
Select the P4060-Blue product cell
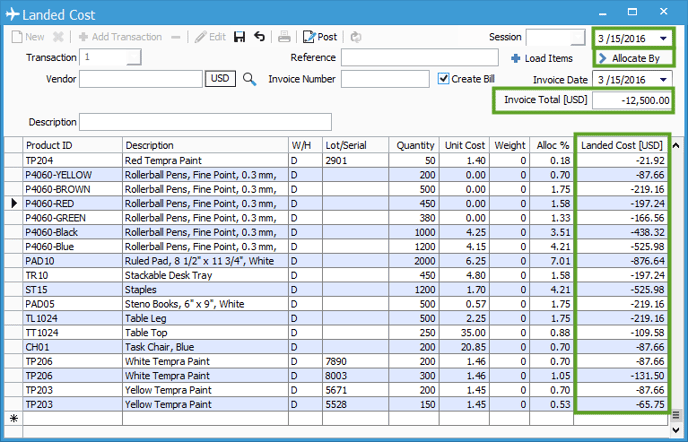(72, 247)
